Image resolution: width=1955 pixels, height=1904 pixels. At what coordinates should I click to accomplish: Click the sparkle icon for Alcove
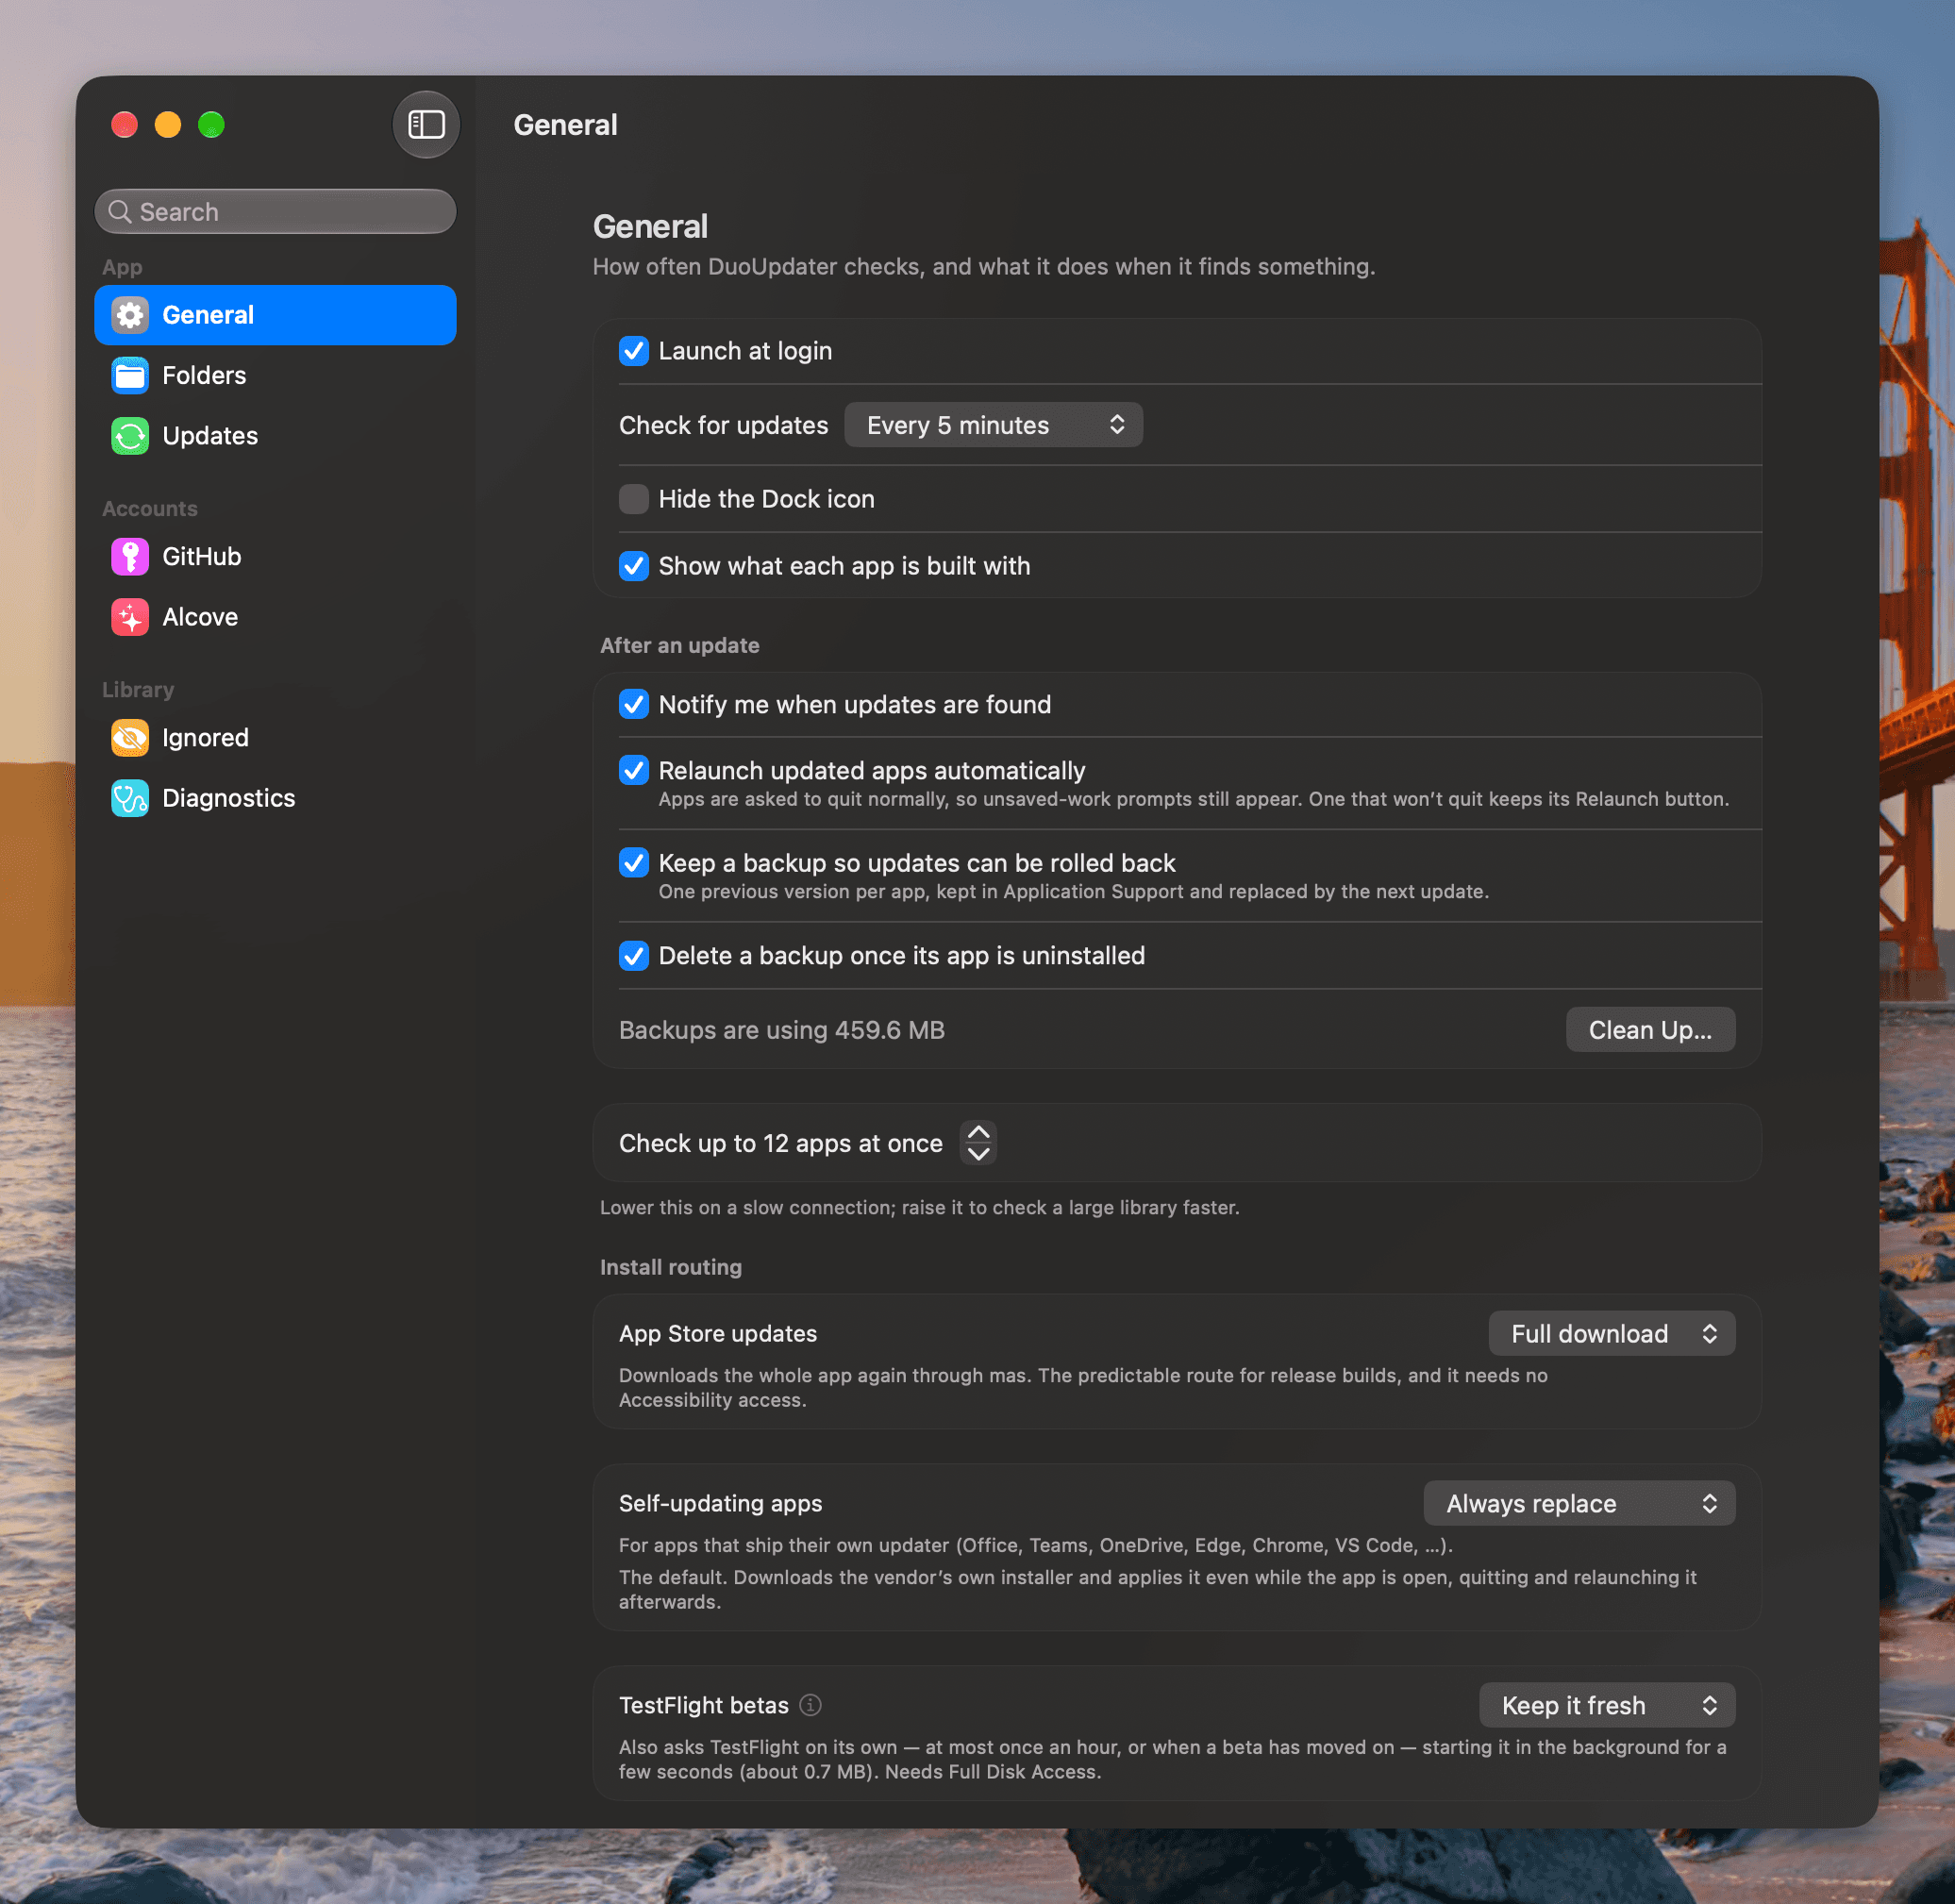tap(130, 617)
